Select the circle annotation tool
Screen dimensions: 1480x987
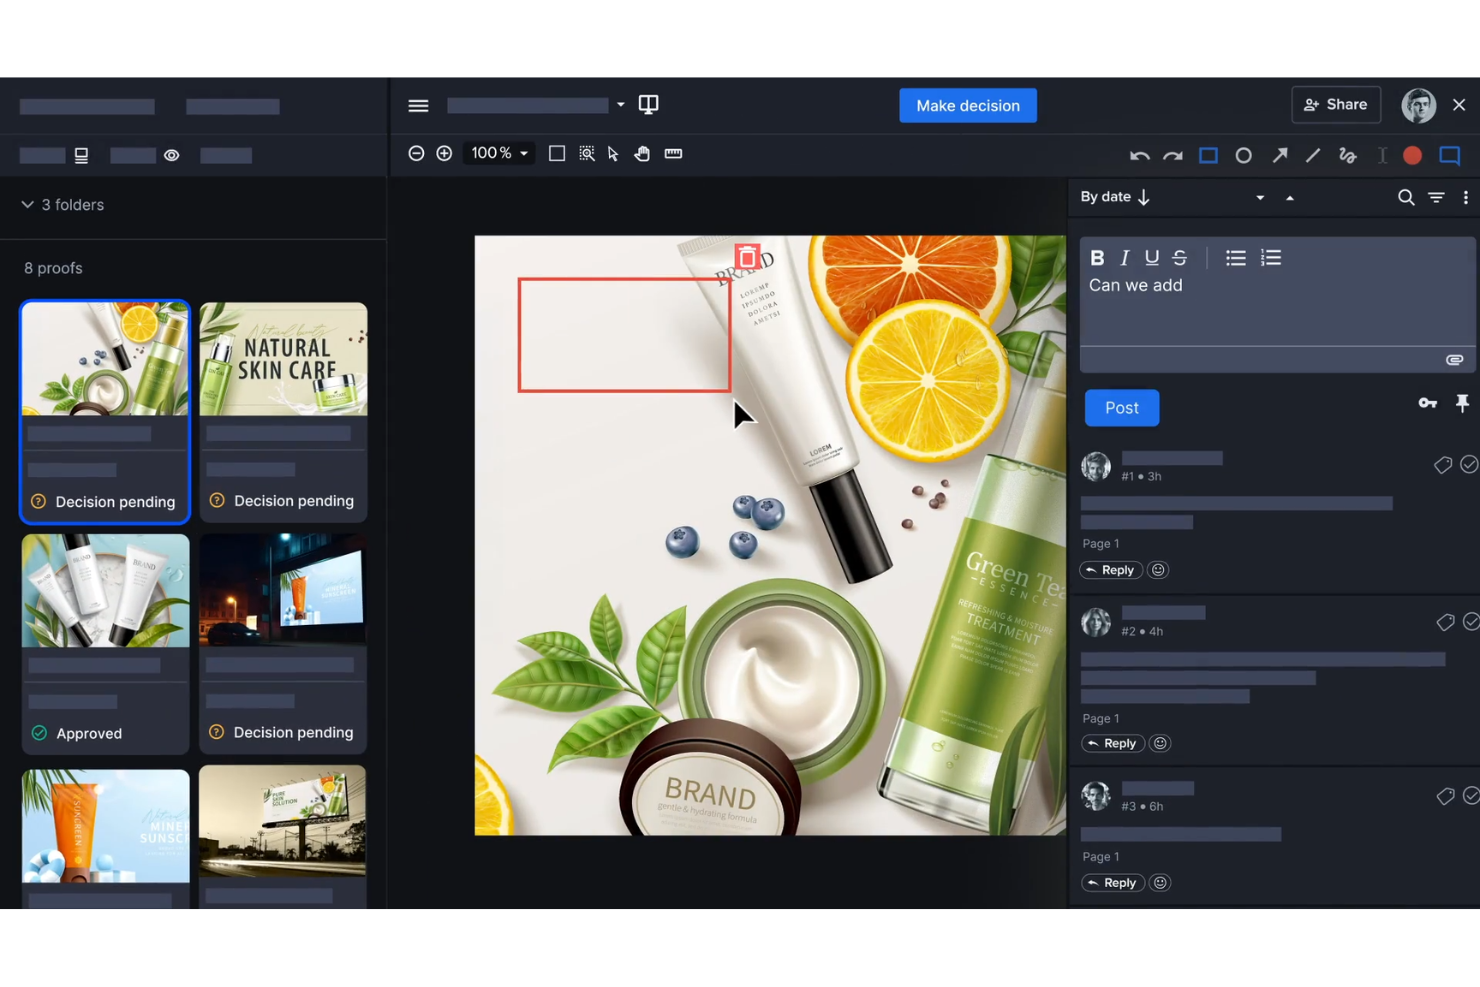(1243, 155)
